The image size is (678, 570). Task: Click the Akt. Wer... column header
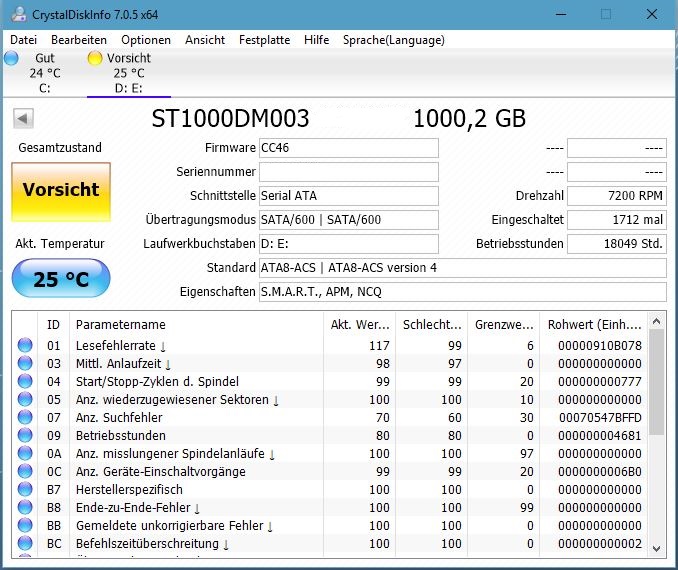(360, 324)
